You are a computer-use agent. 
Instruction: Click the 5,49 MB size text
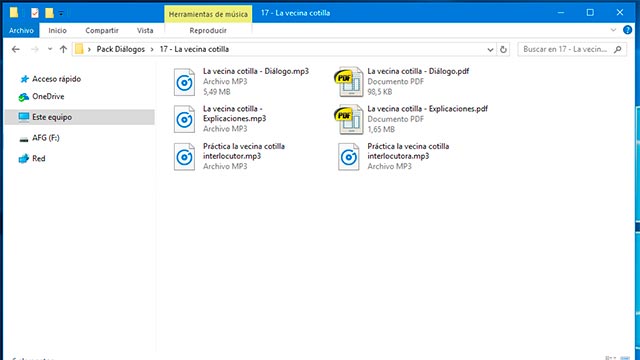click(217, 92)
